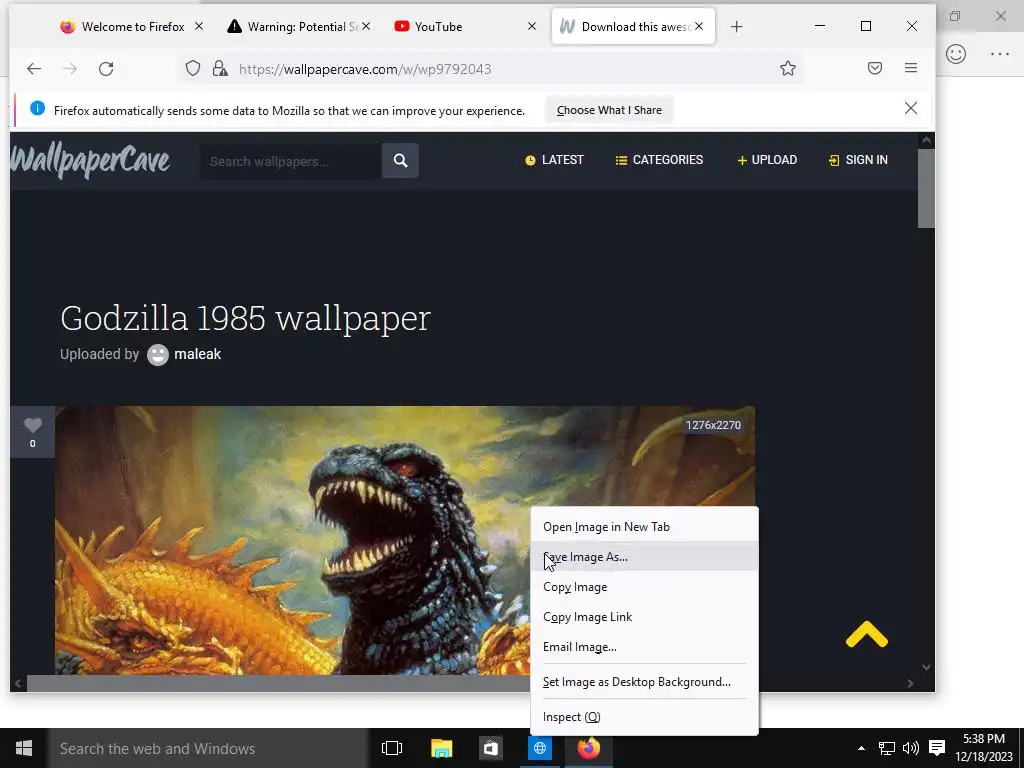
Task: Open the CATEGORIES link
Action: [x=660, y=160]
